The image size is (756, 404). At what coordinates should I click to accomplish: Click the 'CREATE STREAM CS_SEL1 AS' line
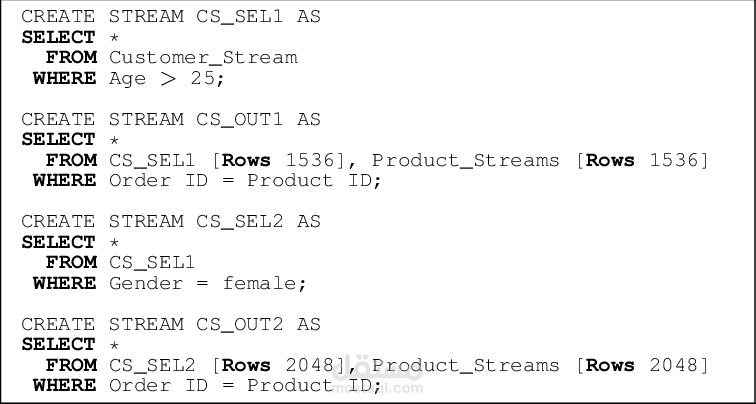coord(171,17)
